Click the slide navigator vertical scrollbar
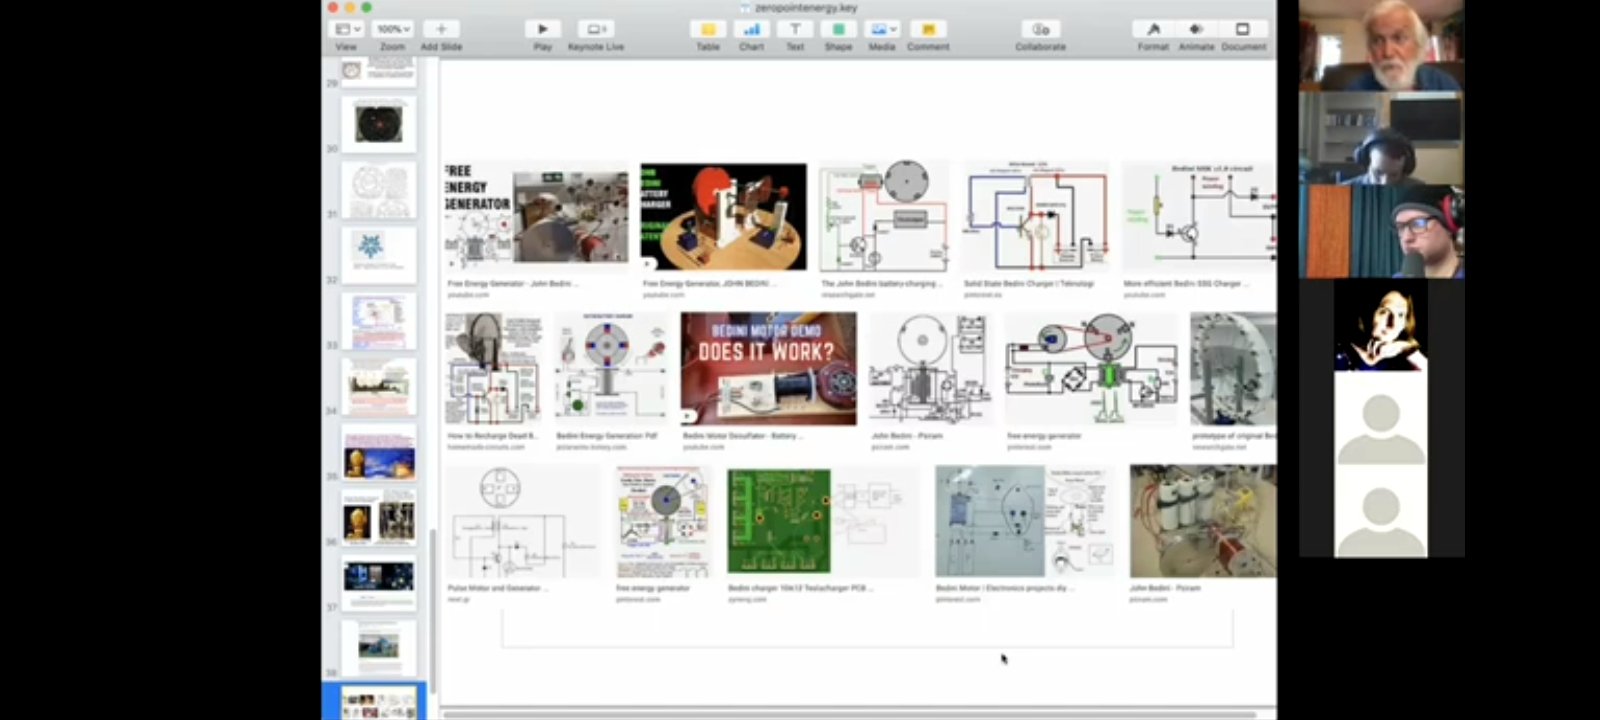The height and width of the screenshot is (720, 1600). point(433,600)
